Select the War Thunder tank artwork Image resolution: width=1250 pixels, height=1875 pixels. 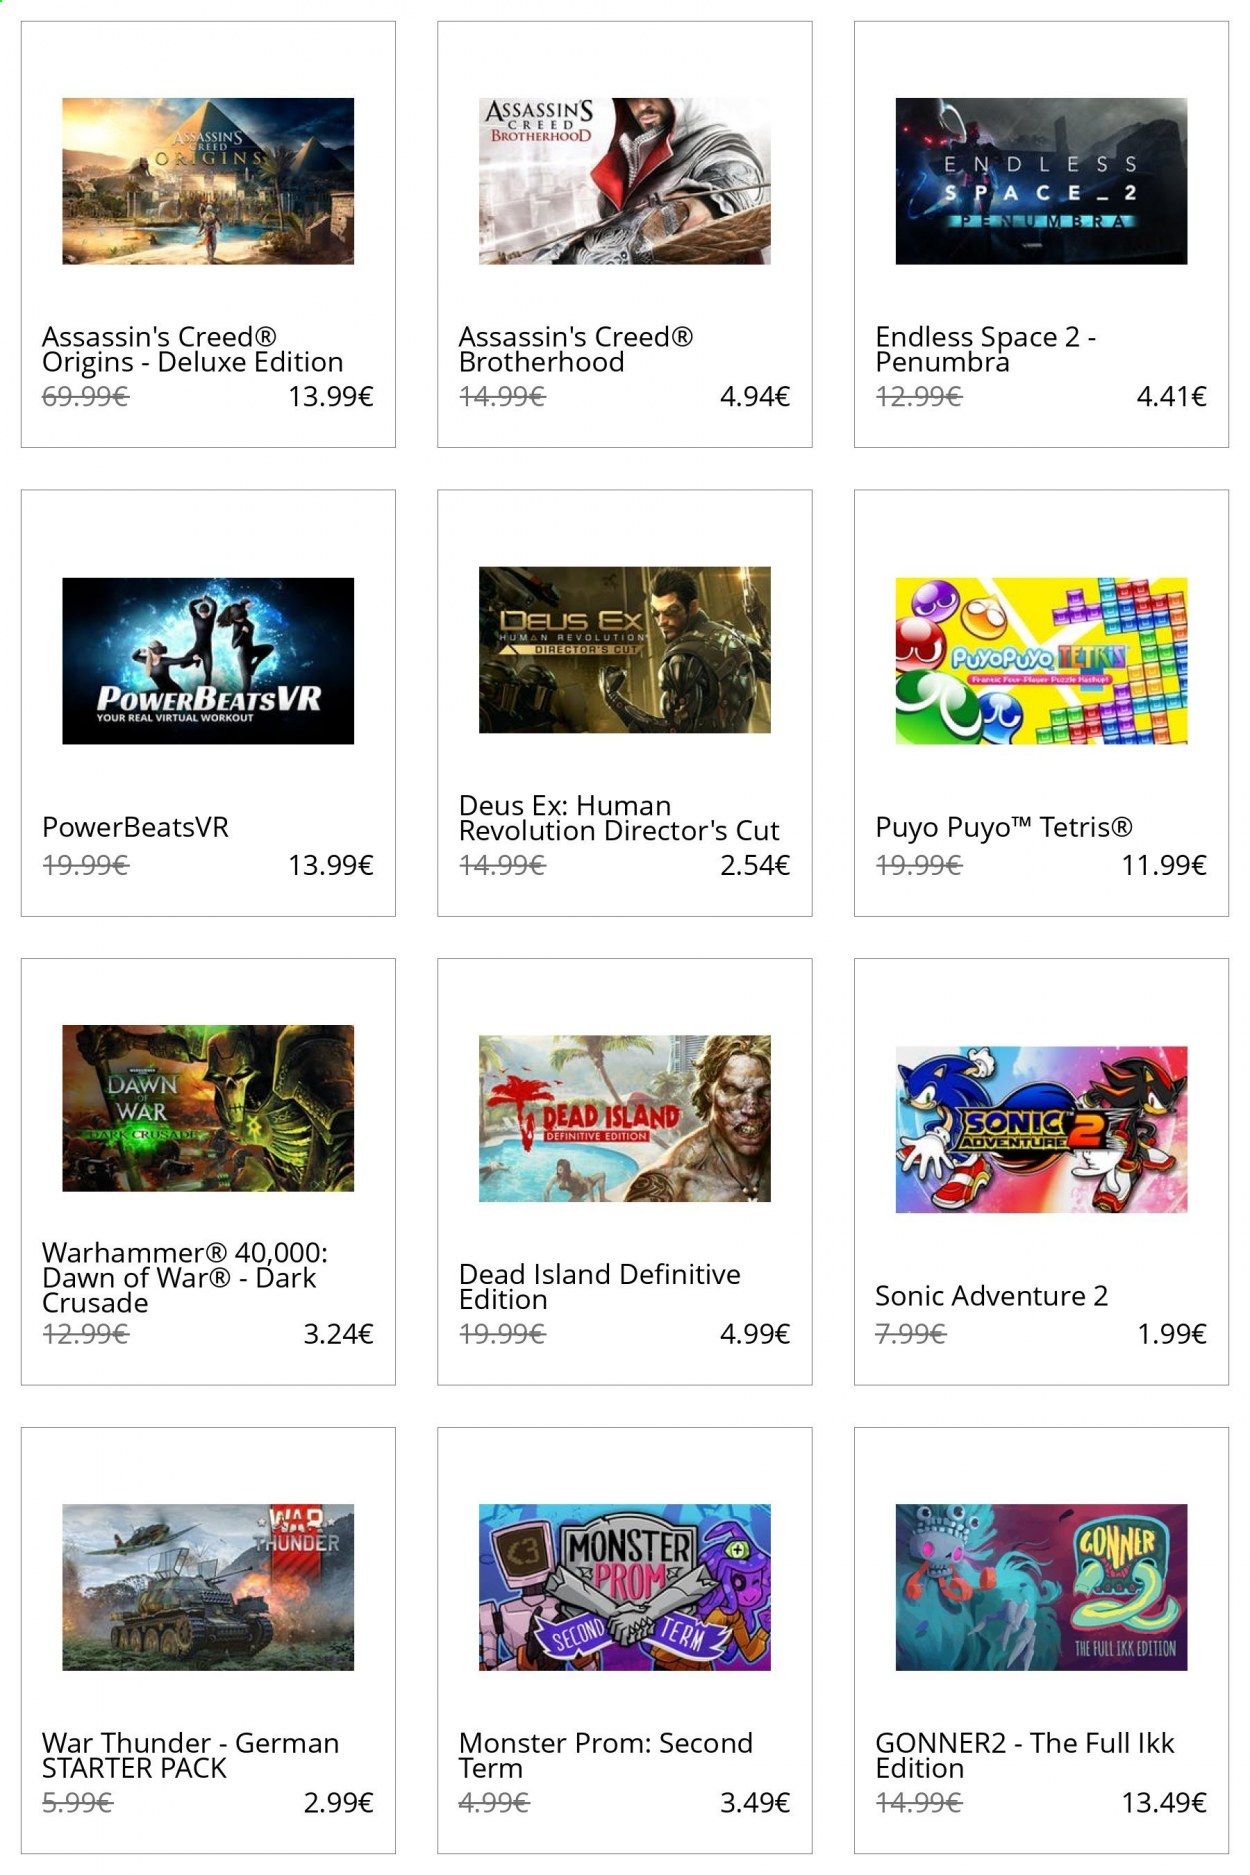coord(208,1587)
